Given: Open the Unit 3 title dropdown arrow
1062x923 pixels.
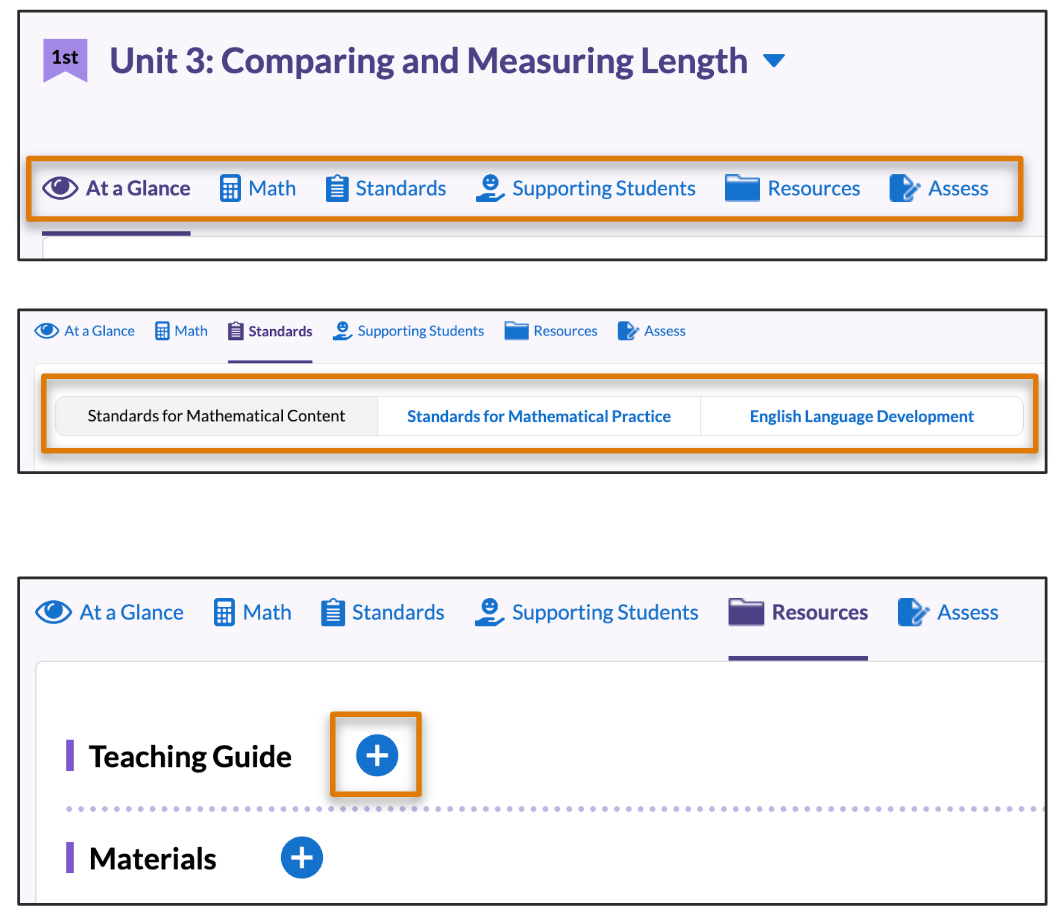Looking at the screenshot, I should [x=773, y=61].
